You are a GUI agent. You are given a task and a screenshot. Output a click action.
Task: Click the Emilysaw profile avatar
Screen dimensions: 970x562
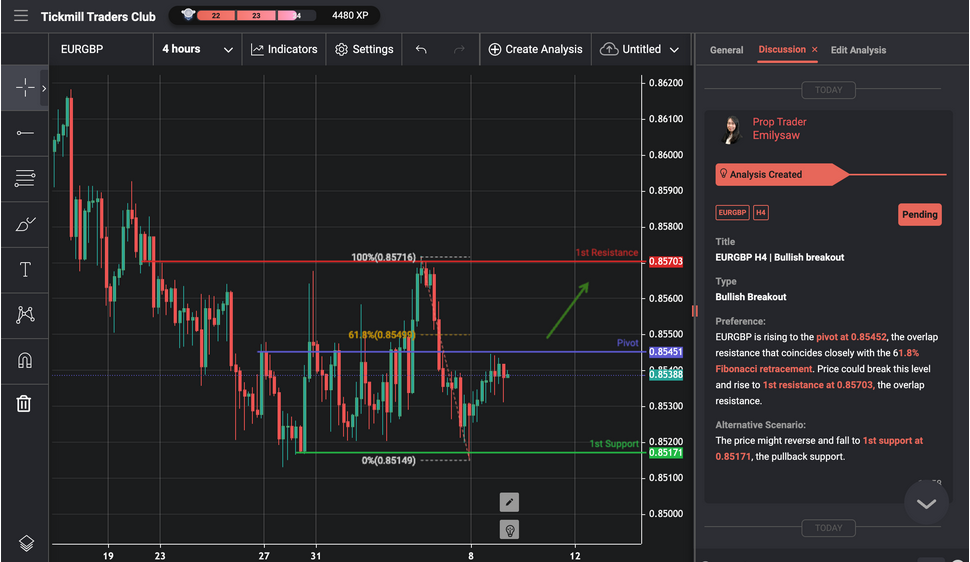(732, 130)
